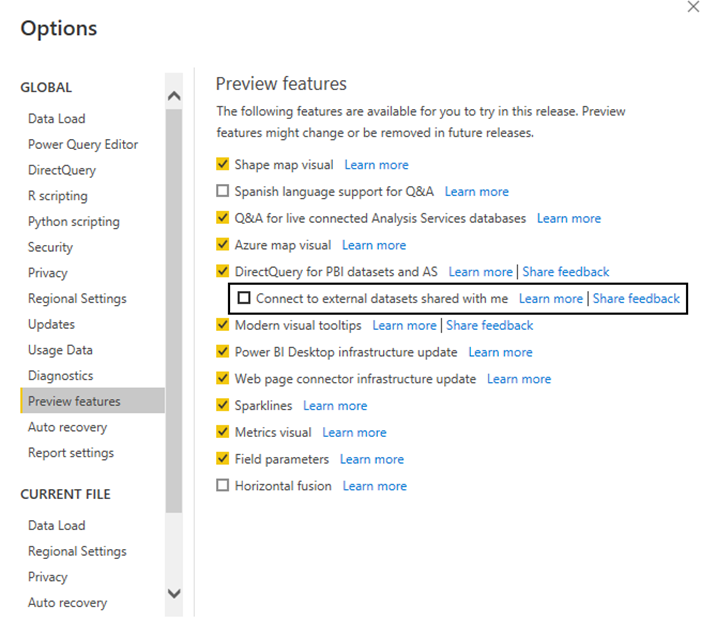Uncheck Shape map visual checkbox
Image resolution: width=701 pixels, height=622 pixels.
(223, 164)
